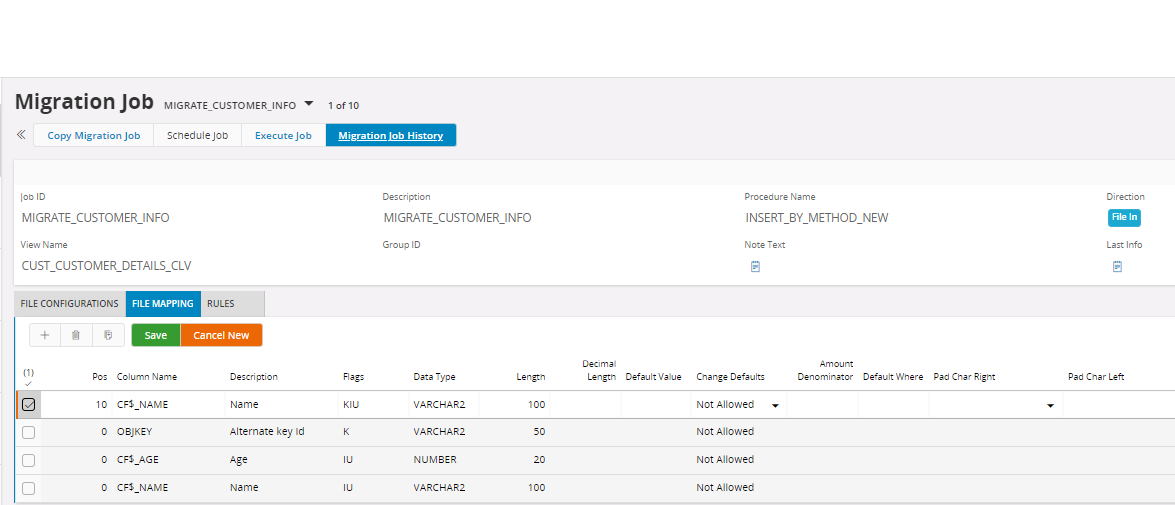Image resolution: width=1175 pixels, height=505 pixels.
Task: Expand the Pad Char Right dropdown
Action: 1050,405
